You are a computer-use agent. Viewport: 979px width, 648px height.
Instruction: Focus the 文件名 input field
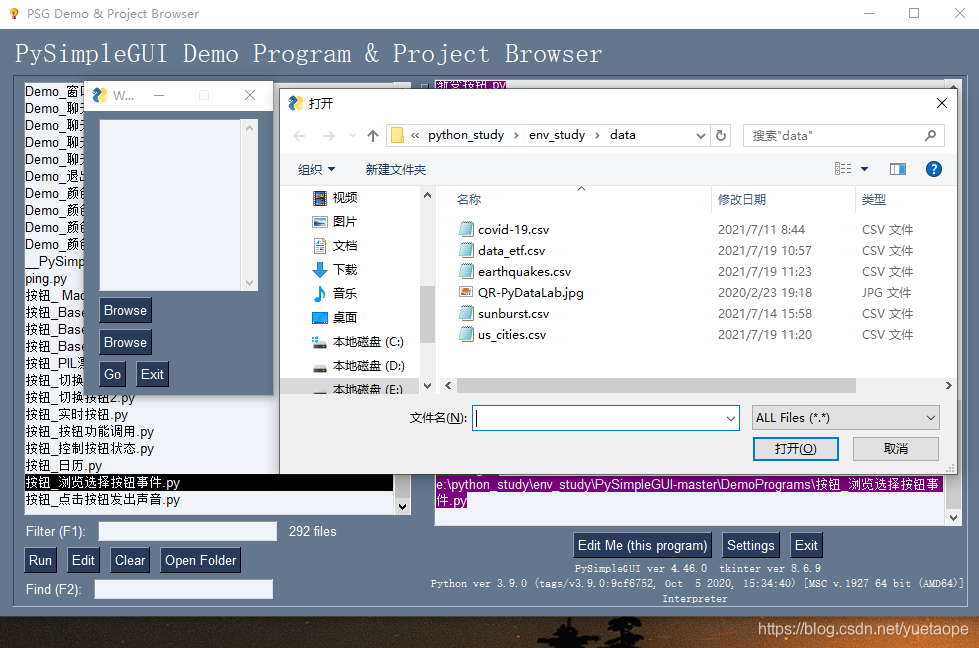pos(599,418)
